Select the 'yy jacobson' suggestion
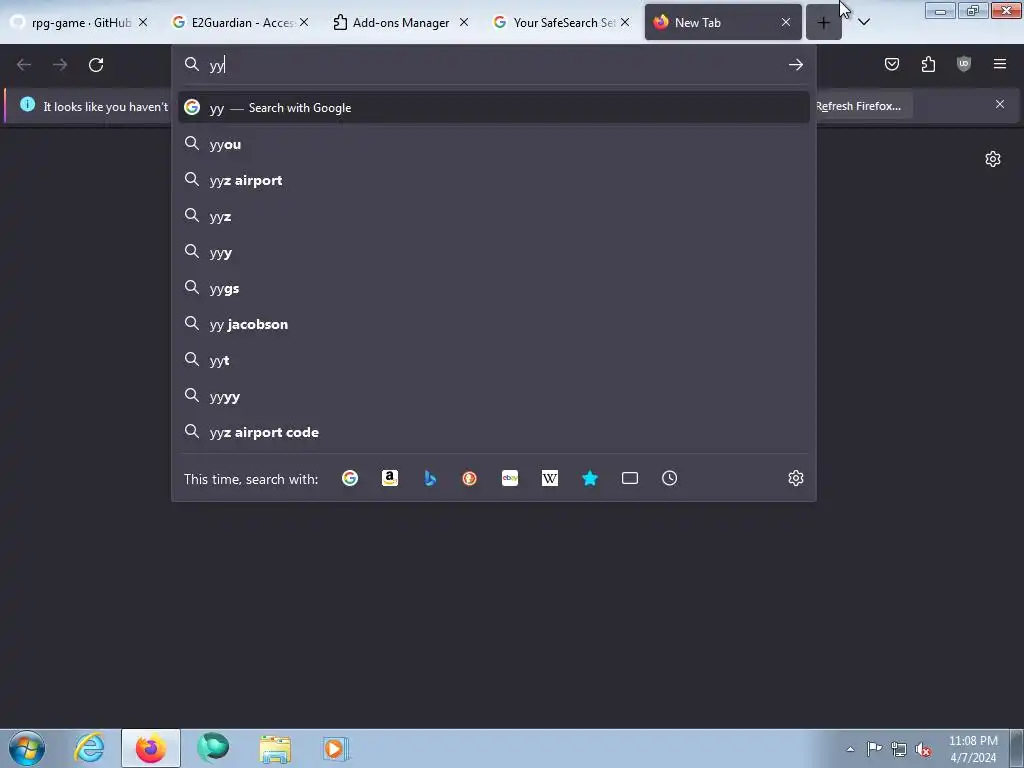This screenshot has width=1024, height=768. point(494,324)
